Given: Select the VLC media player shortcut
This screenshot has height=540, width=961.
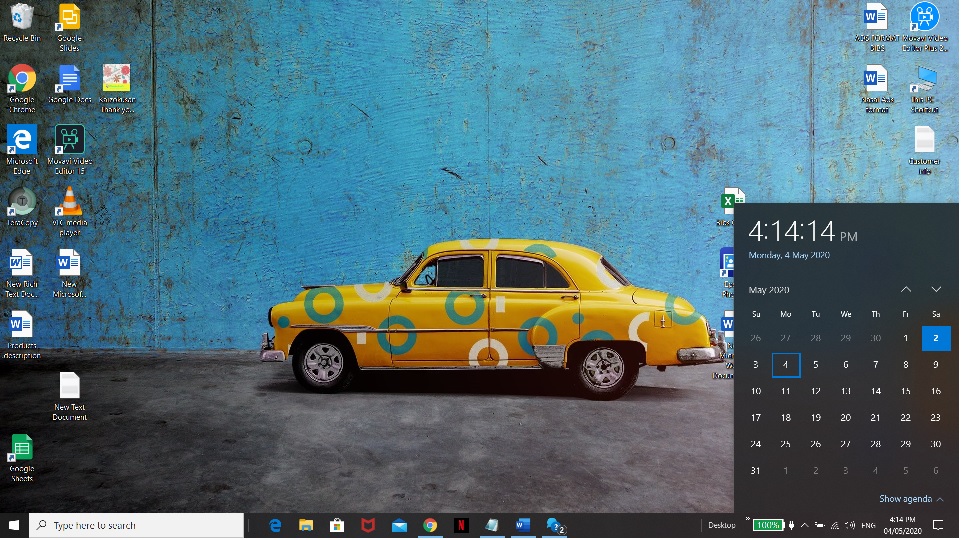Looking at the screenshot, I should coord(69,211).
